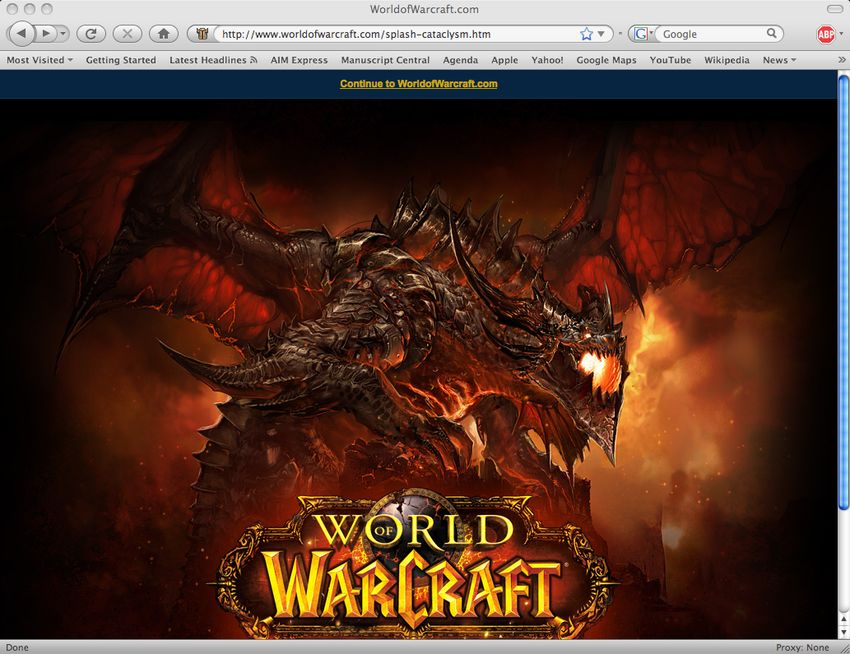This screenshot has width=850, height=654.
Task: Show more bookmarks with the chevron
Action: click(841, 60)
